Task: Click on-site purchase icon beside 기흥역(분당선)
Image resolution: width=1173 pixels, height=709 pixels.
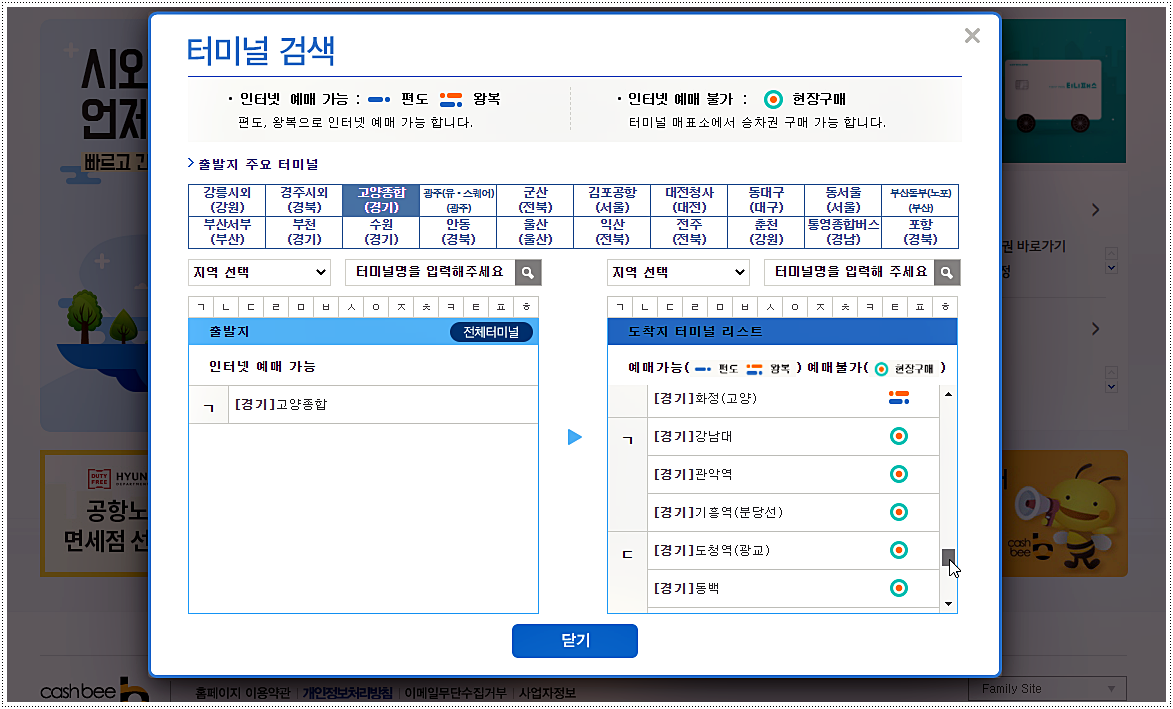Action: (898, 512)
